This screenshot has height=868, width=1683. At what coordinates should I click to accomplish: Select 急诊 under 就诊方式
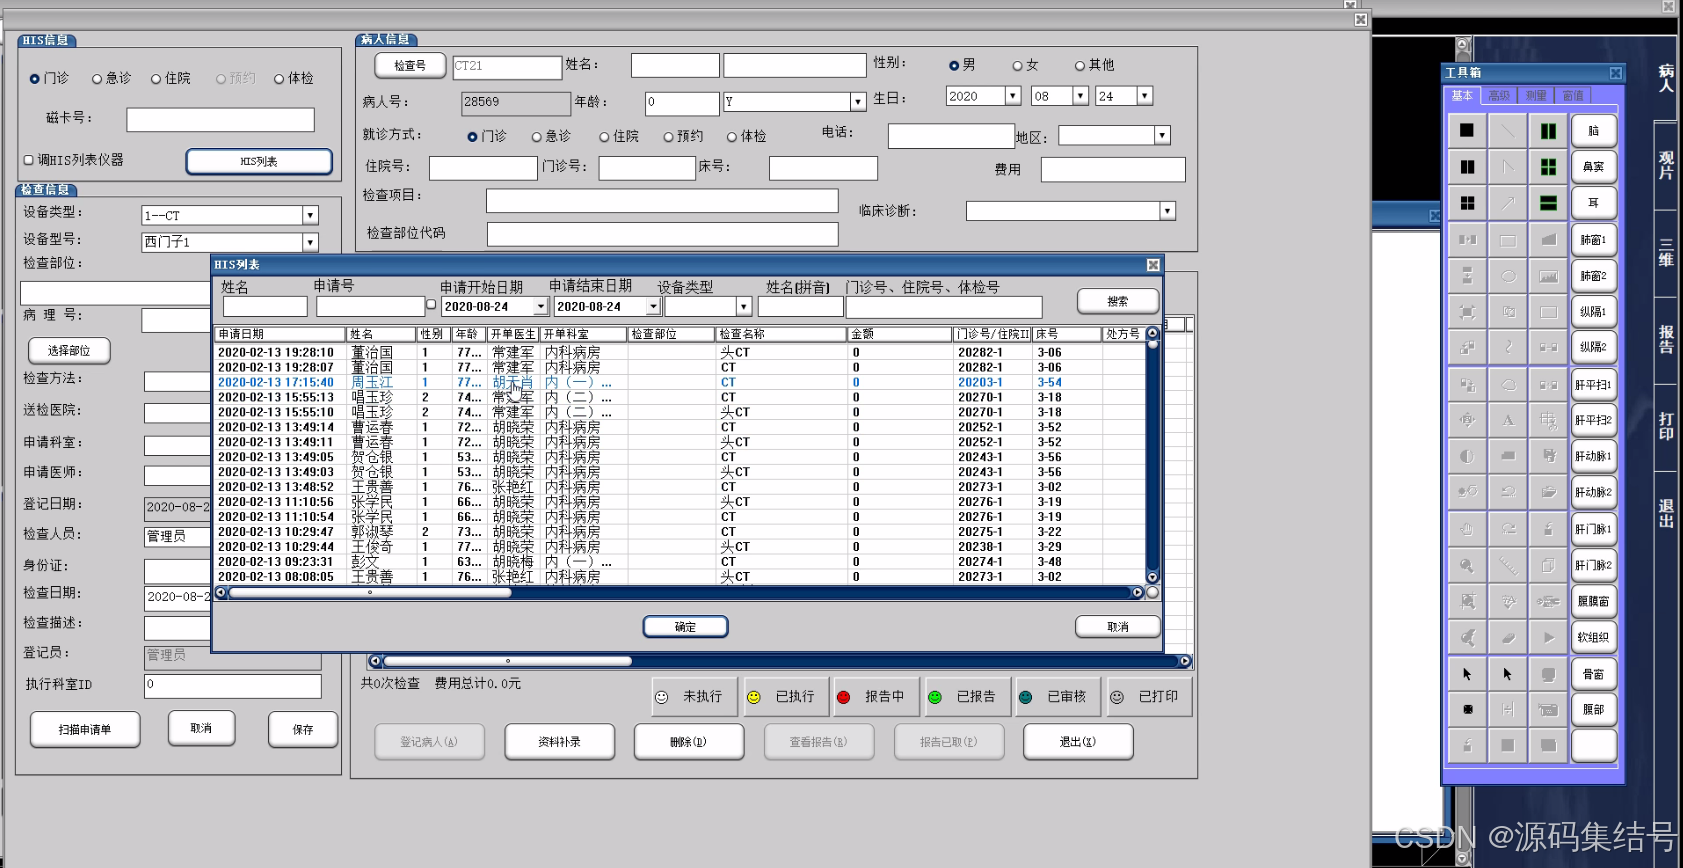point(537,137)
